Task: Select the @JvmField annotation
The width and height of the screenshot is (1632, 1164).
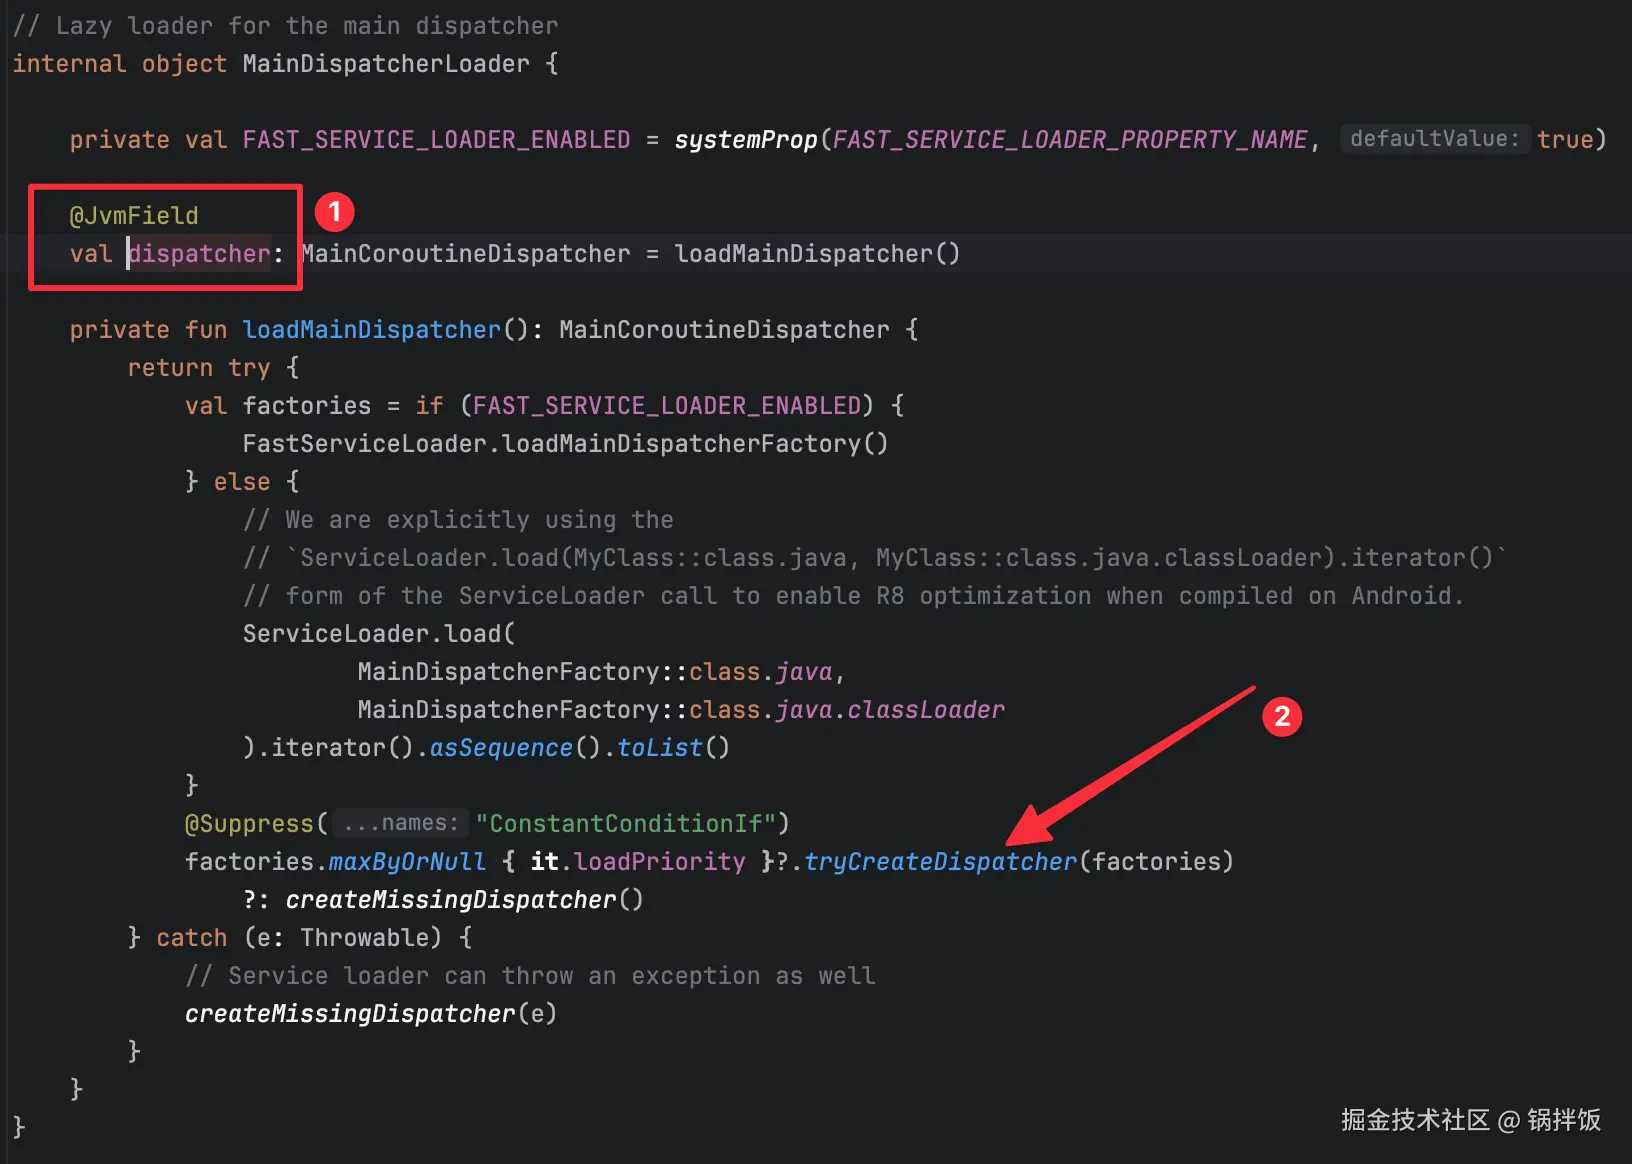Action: [x=134, y=216]
